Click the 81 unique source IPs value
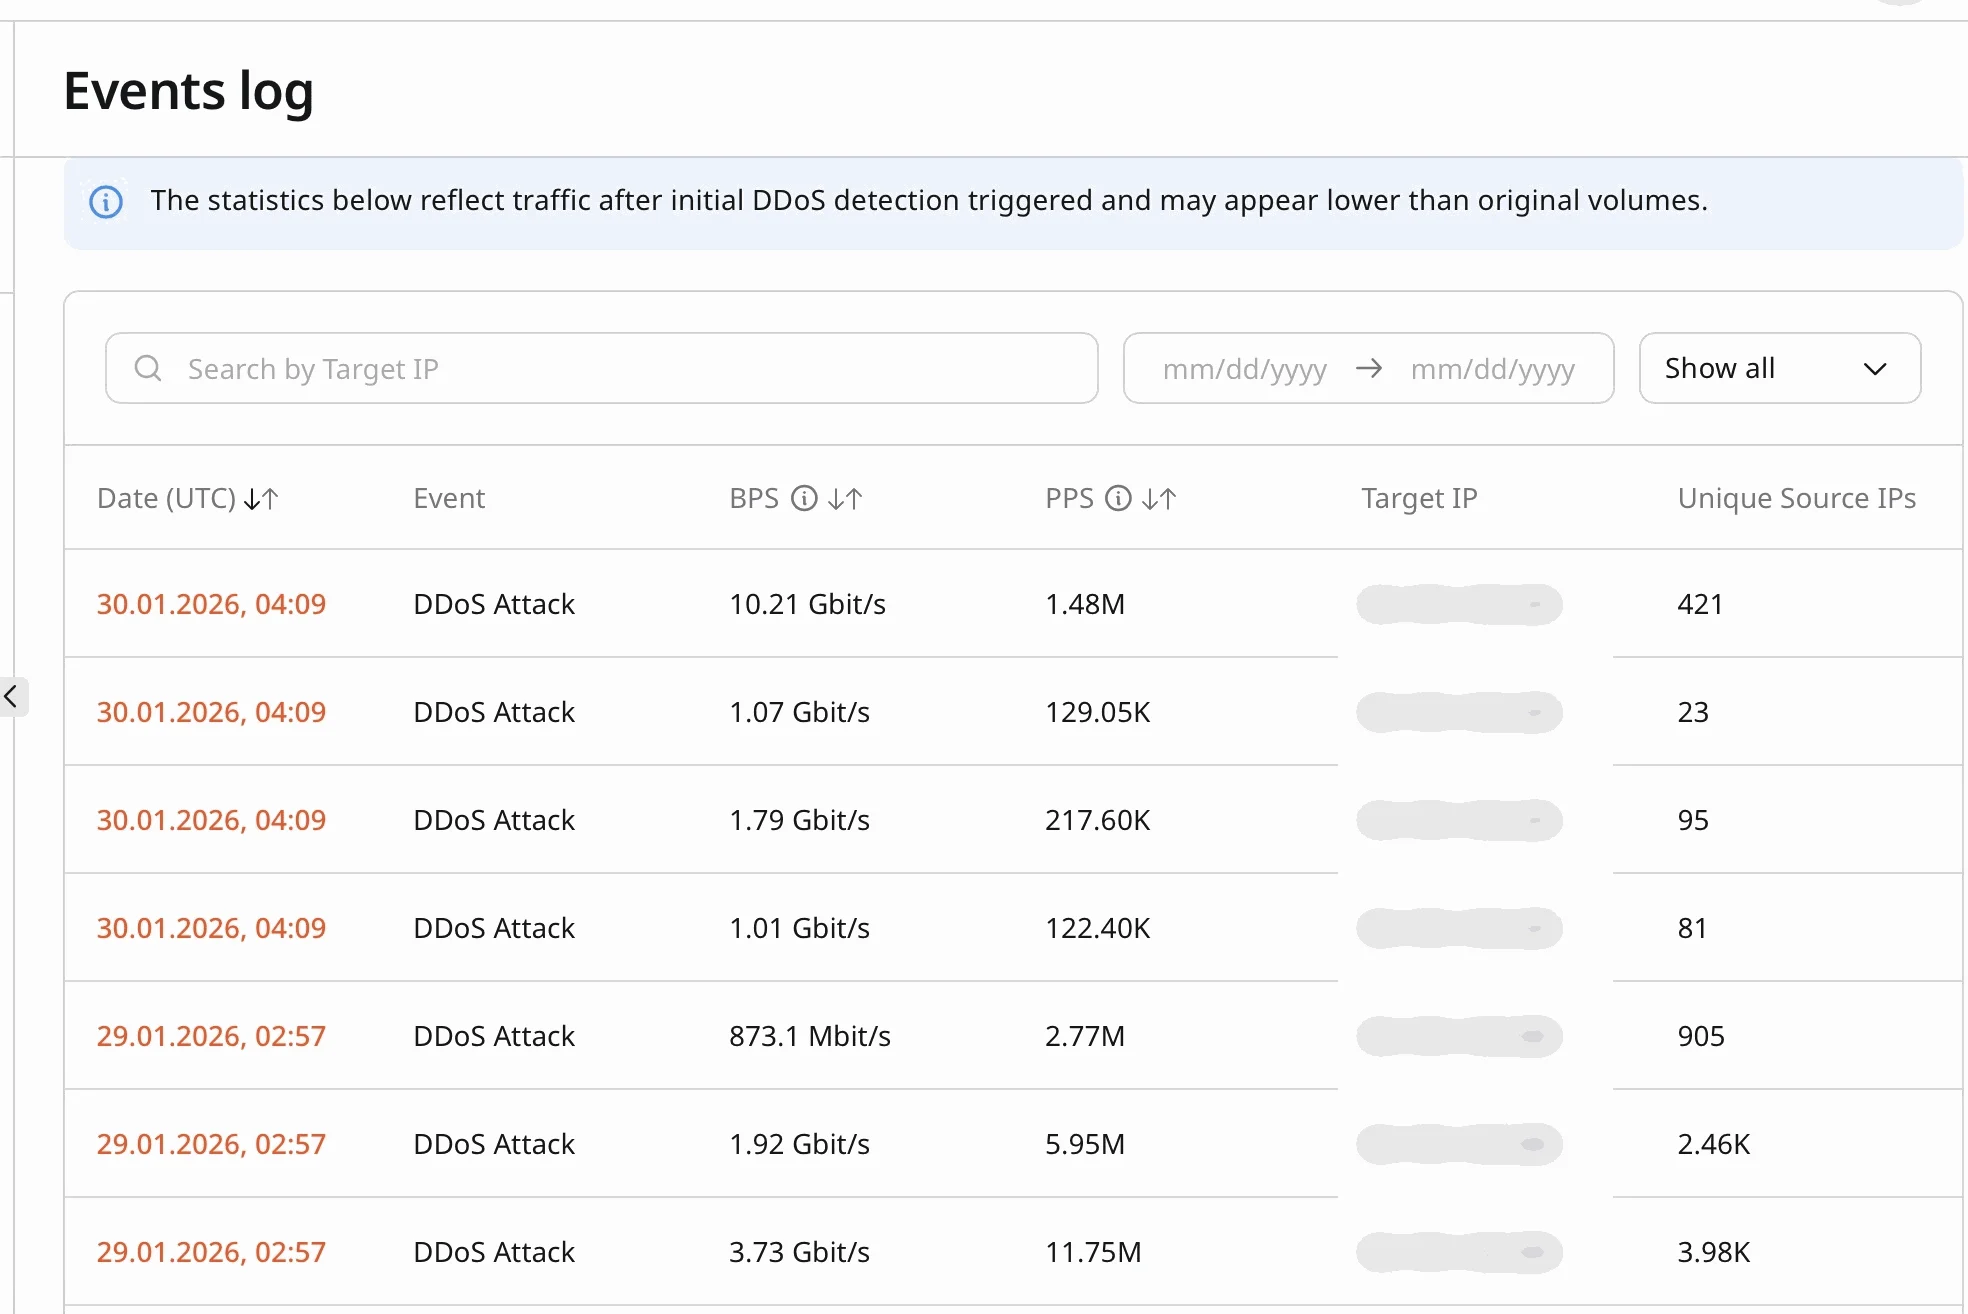The height and width of the screenshot is (1314, 1968). 1692,928
